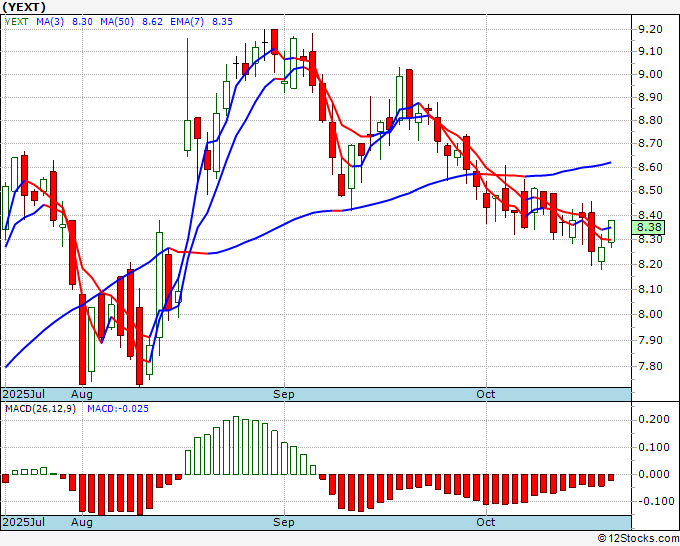This screenshot has width=680, height=546.
Task: Click the EMA(7) legend label
Action: coord(187,22)
